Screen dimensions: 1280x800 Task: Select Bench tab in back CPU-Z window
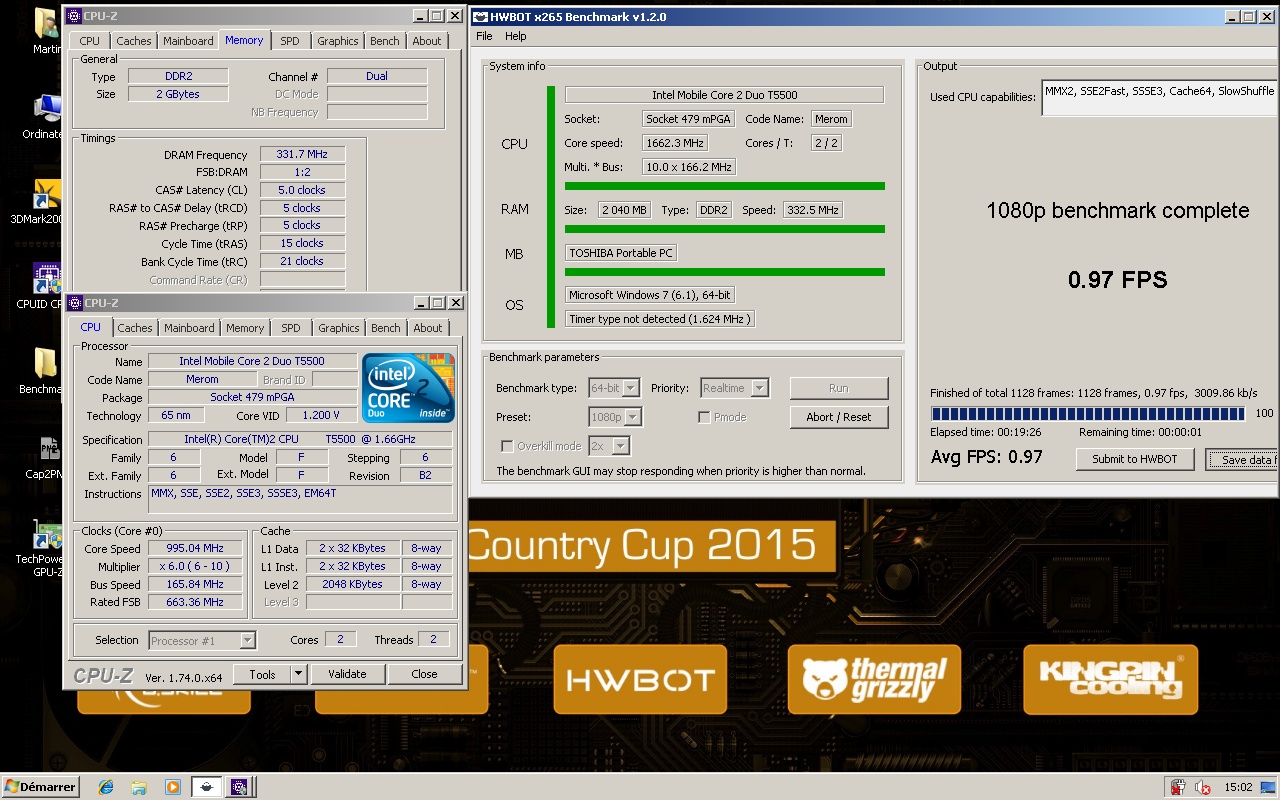tap(385, 41)
